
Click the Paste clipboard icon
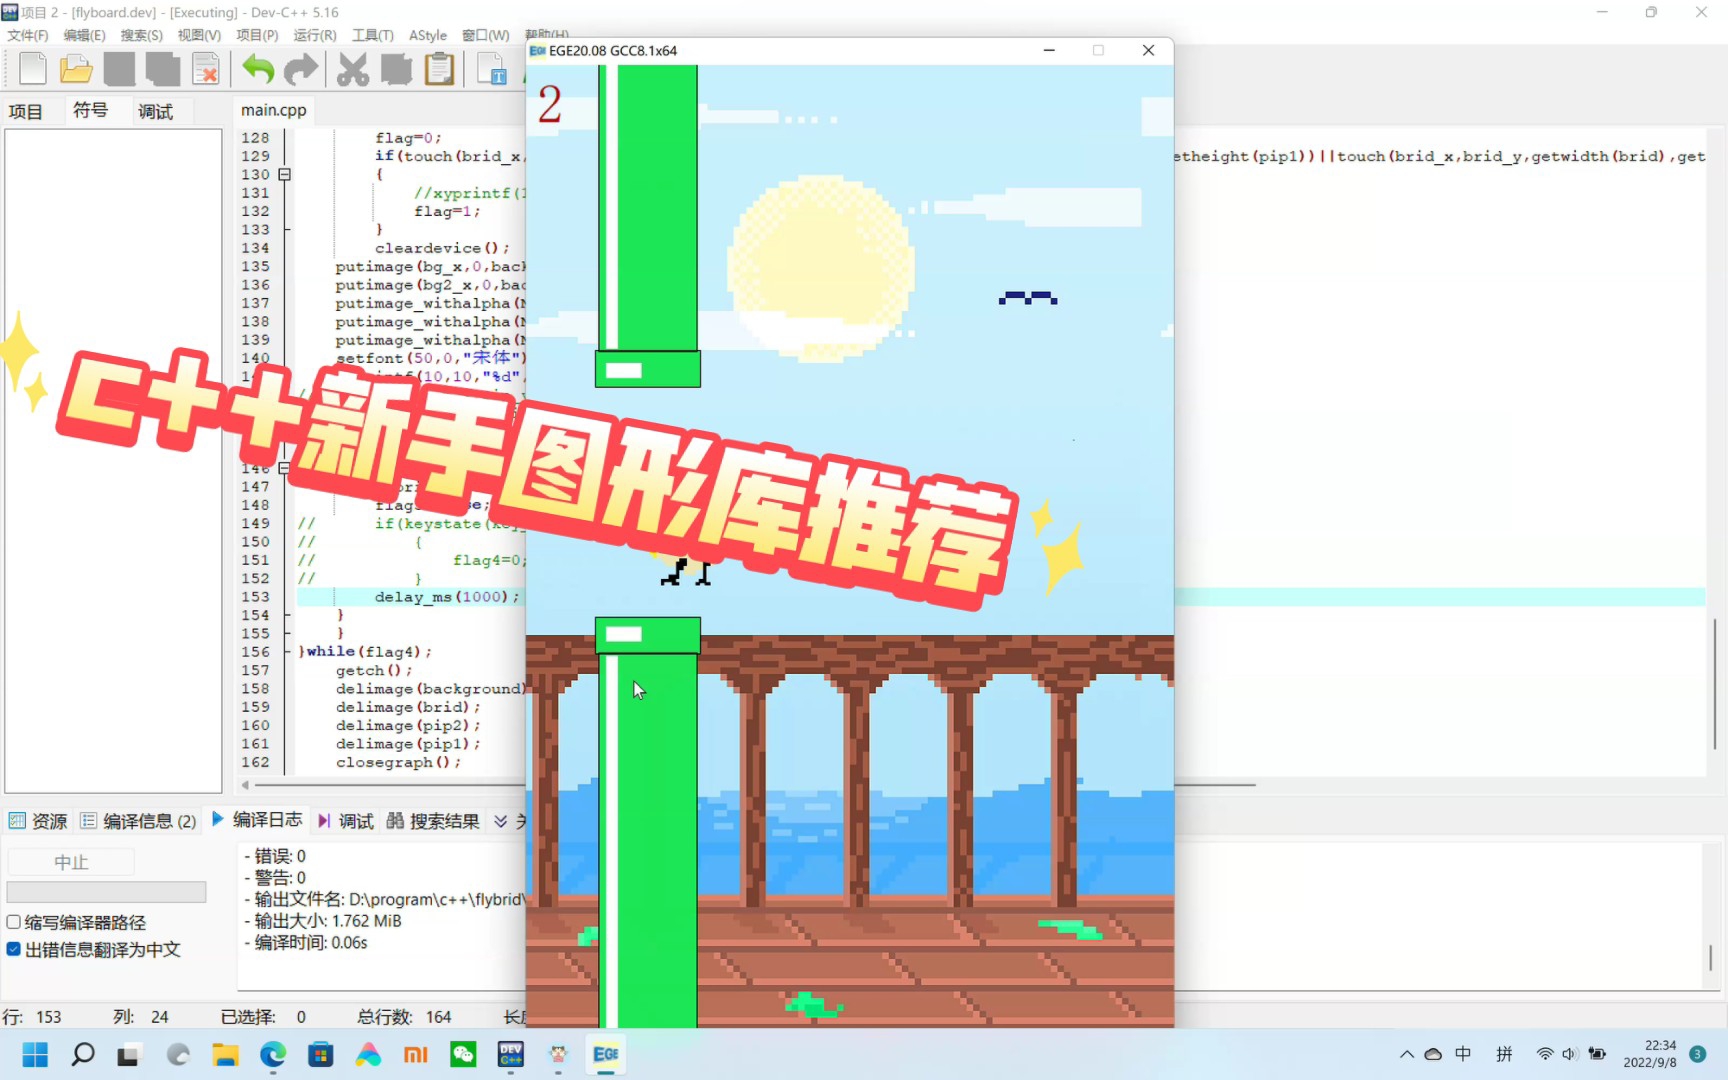(x=439, y=69)
